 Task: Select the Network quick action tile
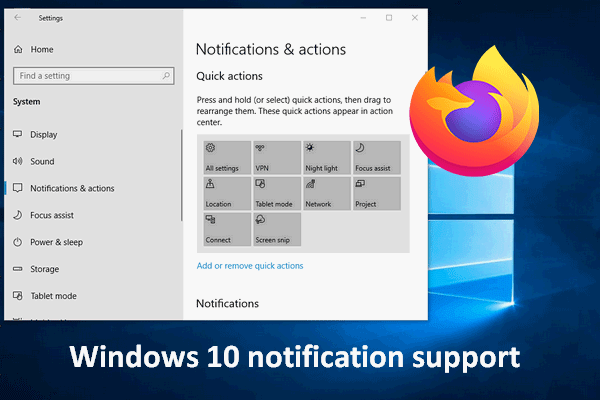[327, 193]
